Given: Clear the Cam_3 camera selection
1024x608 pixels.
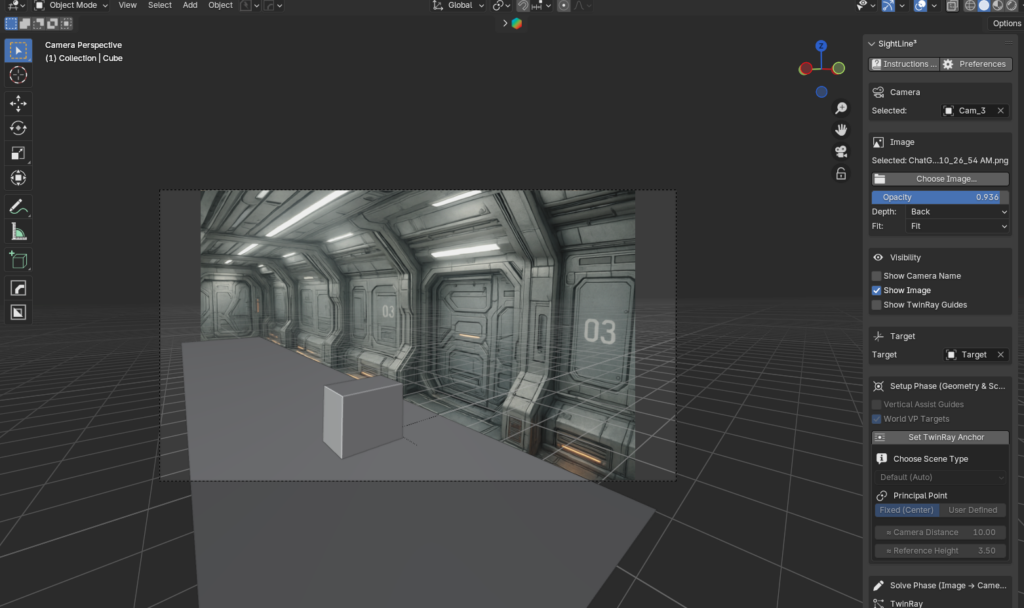Looking at the screenshot, I should tap(1001, 111).
